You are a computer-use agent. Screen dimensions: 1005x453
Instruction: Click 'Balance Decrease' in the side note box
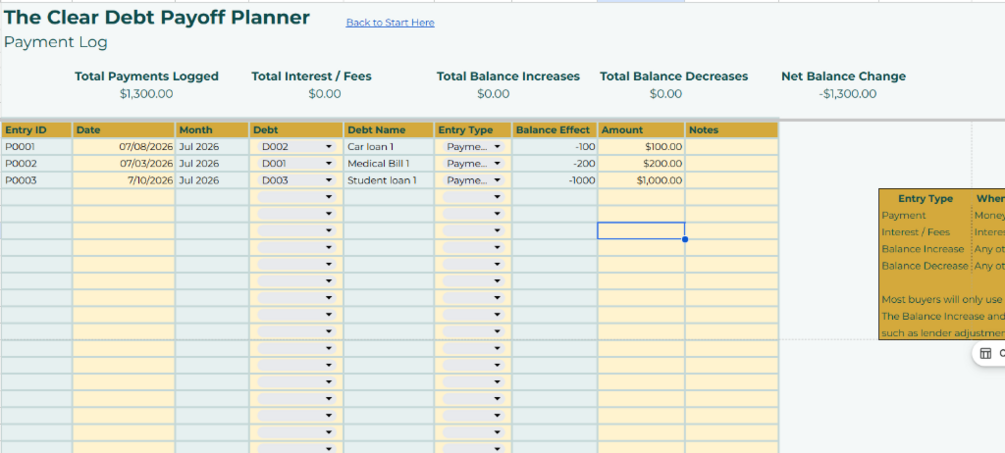click(x=925, y=265)
